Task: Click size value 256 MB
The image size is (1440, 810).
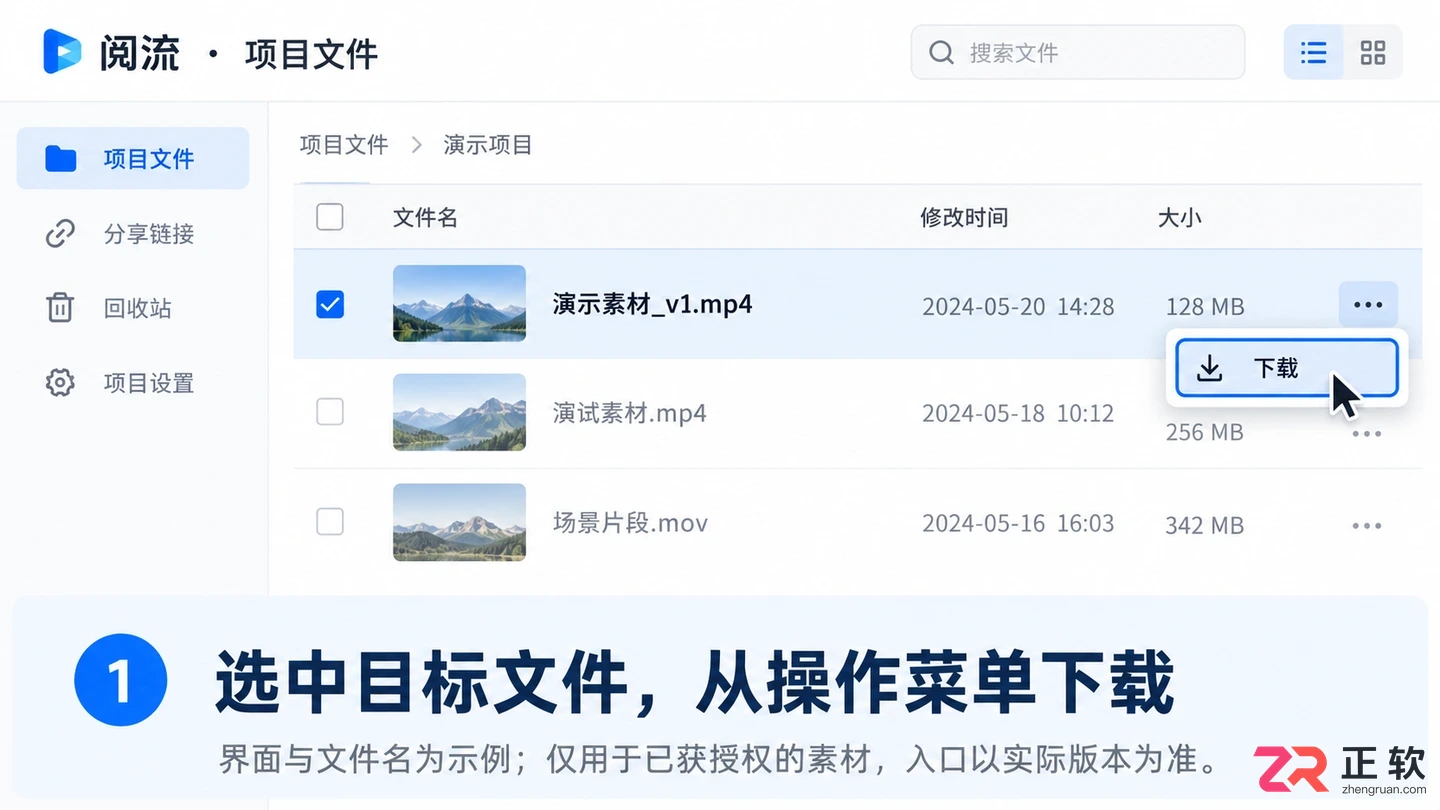Action: 1205,432
